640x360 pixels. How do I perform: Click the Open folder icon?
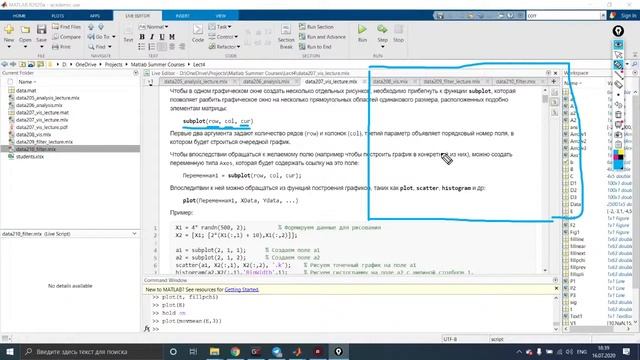(x=25, y=30)
